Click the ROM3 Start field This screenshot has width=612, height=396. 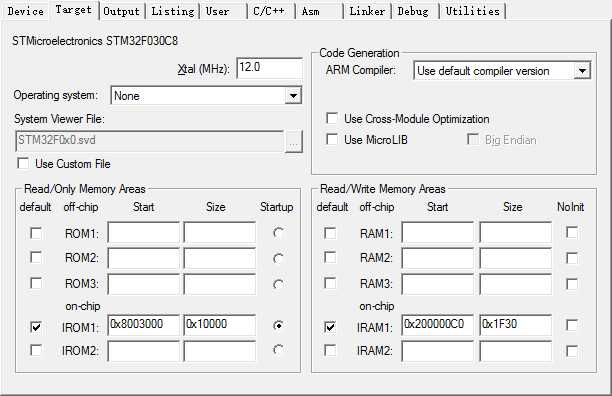[144, 284]
